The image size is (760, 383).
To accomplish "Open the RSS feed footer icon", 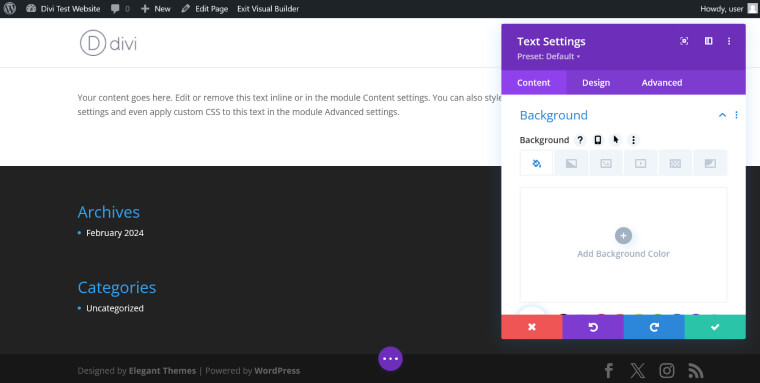I will (696, 371).
